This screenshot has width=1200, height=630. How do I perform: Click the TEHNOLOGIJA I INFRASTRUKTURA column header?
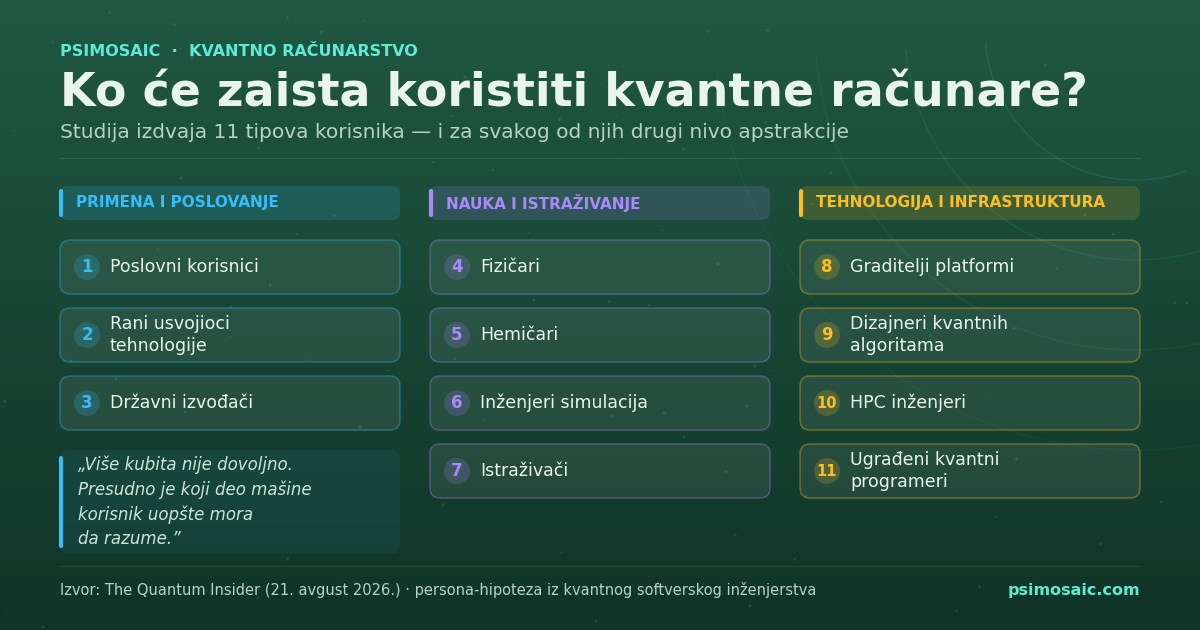[x=970, y=203]
